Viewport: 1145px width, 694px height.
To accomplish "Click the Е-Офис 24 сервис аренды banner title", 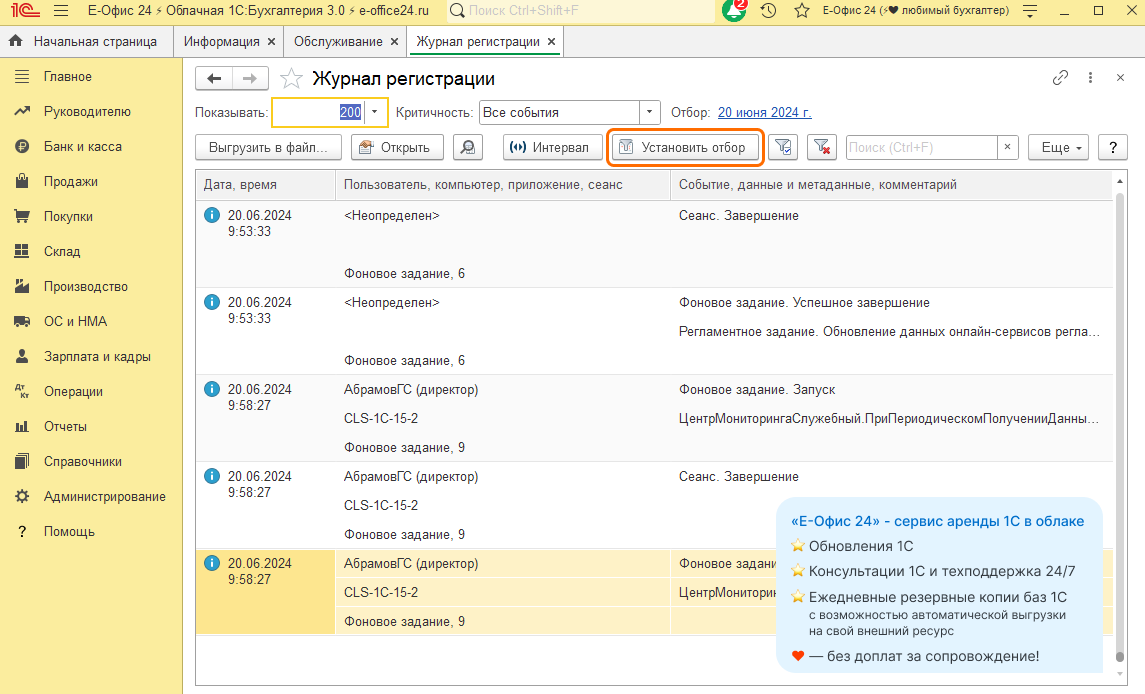I will (x=938, y=521).
